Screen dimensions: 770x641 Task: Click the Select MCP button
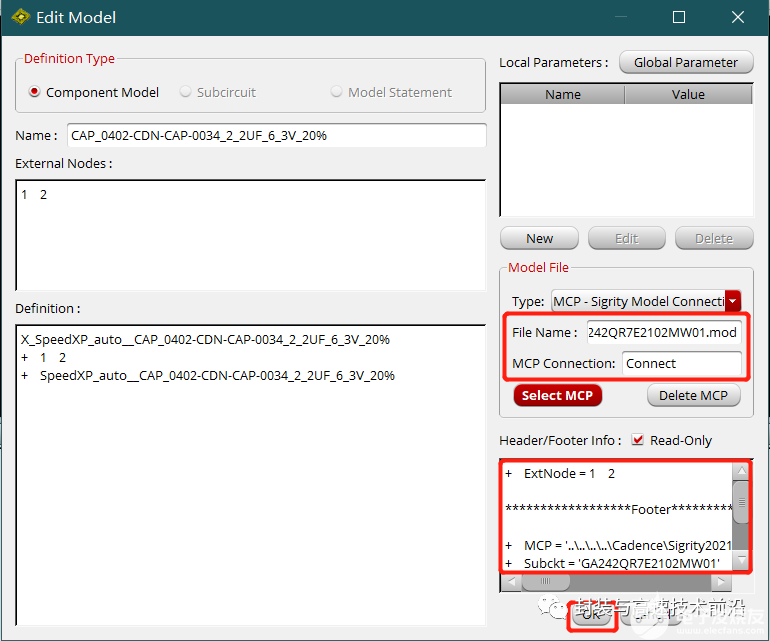[x=557, y=395]
